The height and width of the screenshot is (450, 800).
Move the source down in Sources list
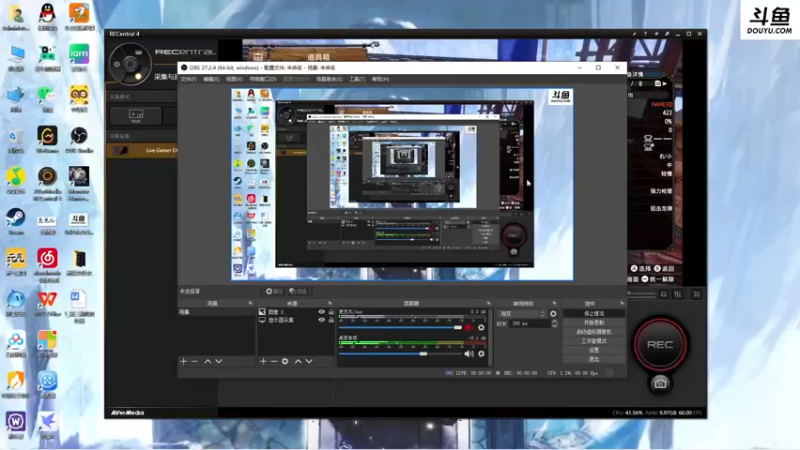(309, 361)
